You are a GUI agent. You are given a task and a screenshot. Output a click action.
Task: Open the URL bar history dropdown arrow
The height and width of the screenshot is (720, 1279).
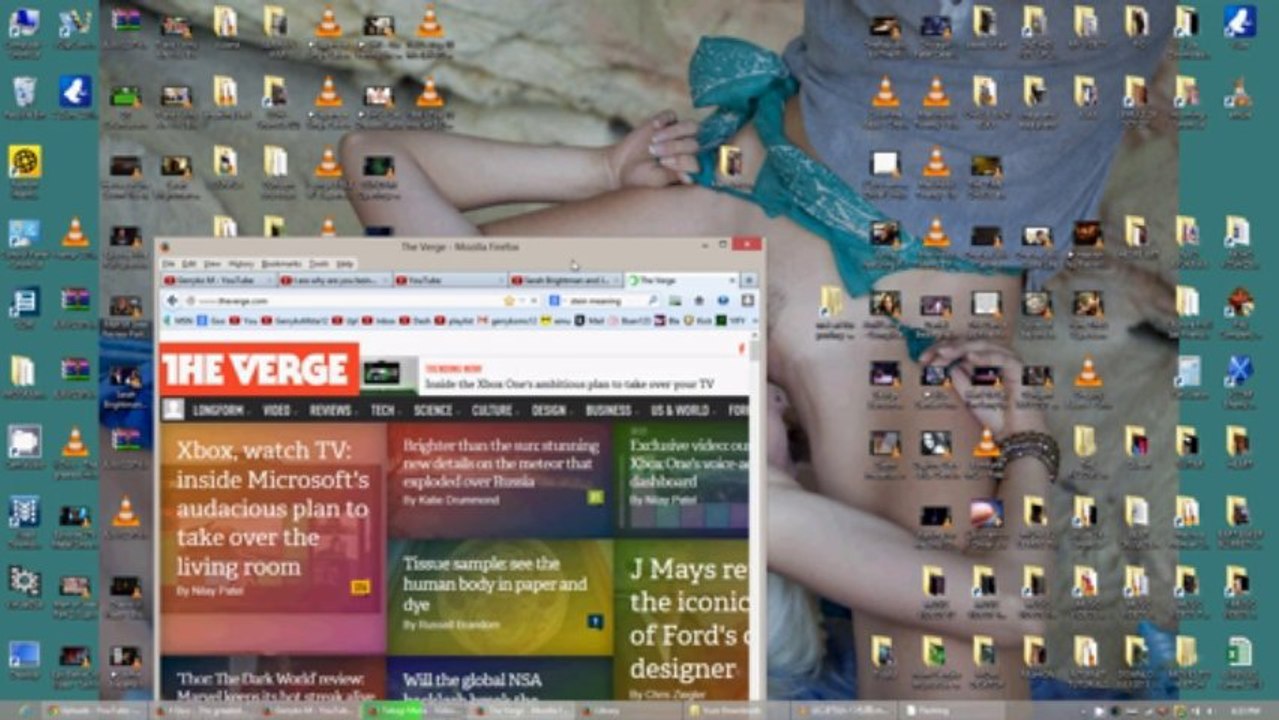coord(524,300)
